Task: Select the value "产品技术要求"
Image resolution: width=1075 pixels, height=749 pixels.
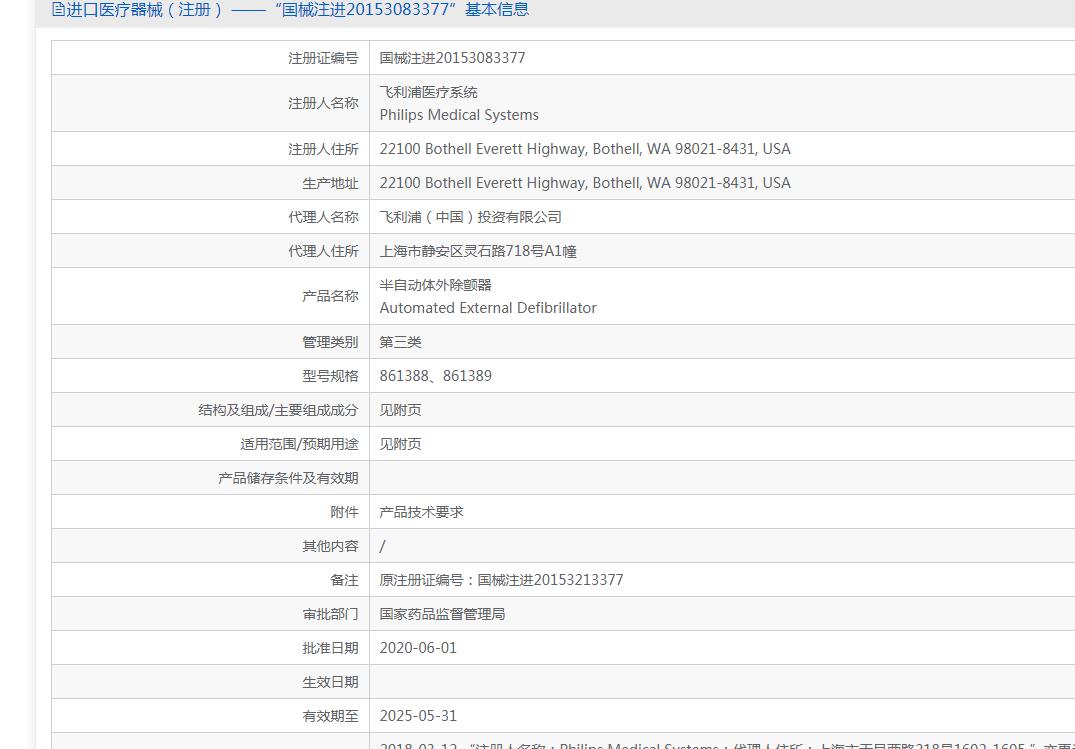Action: [x=422, y=512]
